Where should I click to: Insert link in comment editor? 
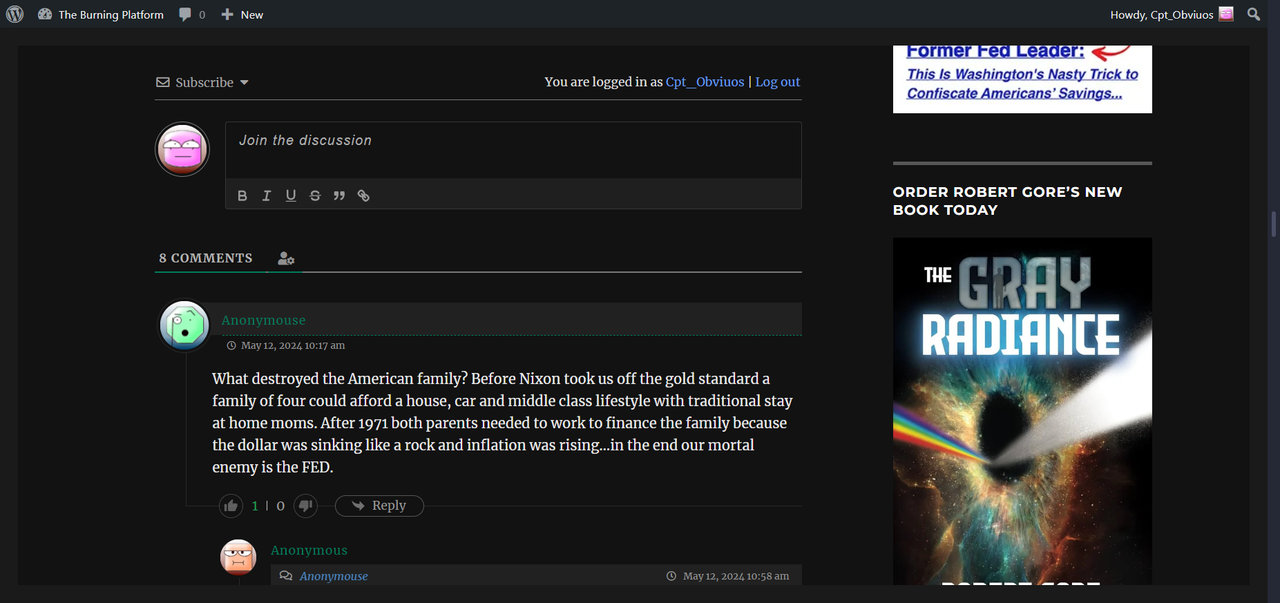click(364, 196)
